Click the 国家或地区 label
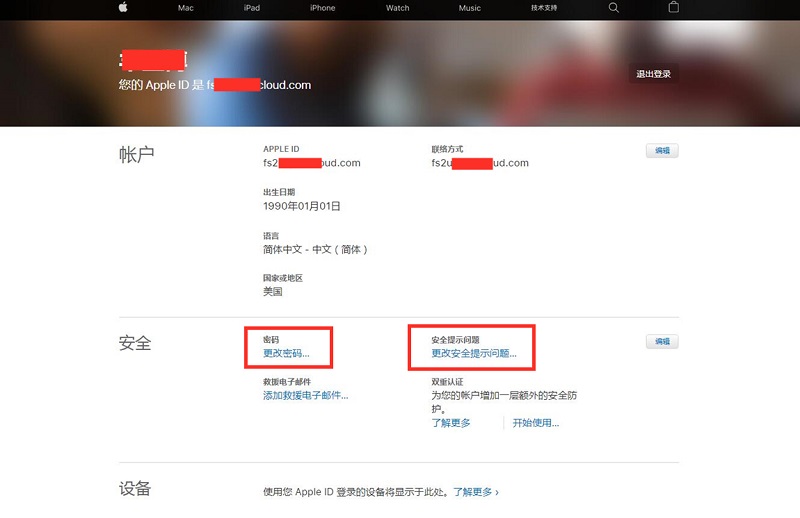 pyautogui.click(x=283, y=278)
